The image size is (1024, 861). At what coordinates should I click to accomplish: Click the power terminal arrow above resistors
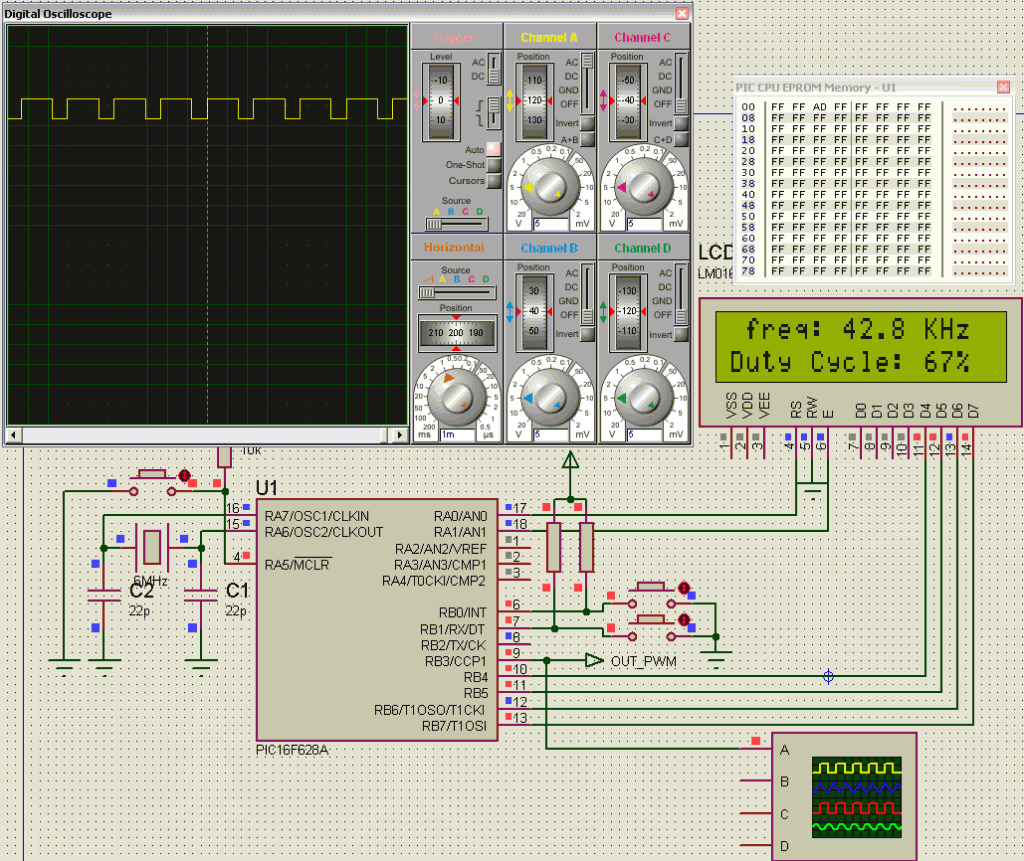(570, 462)
